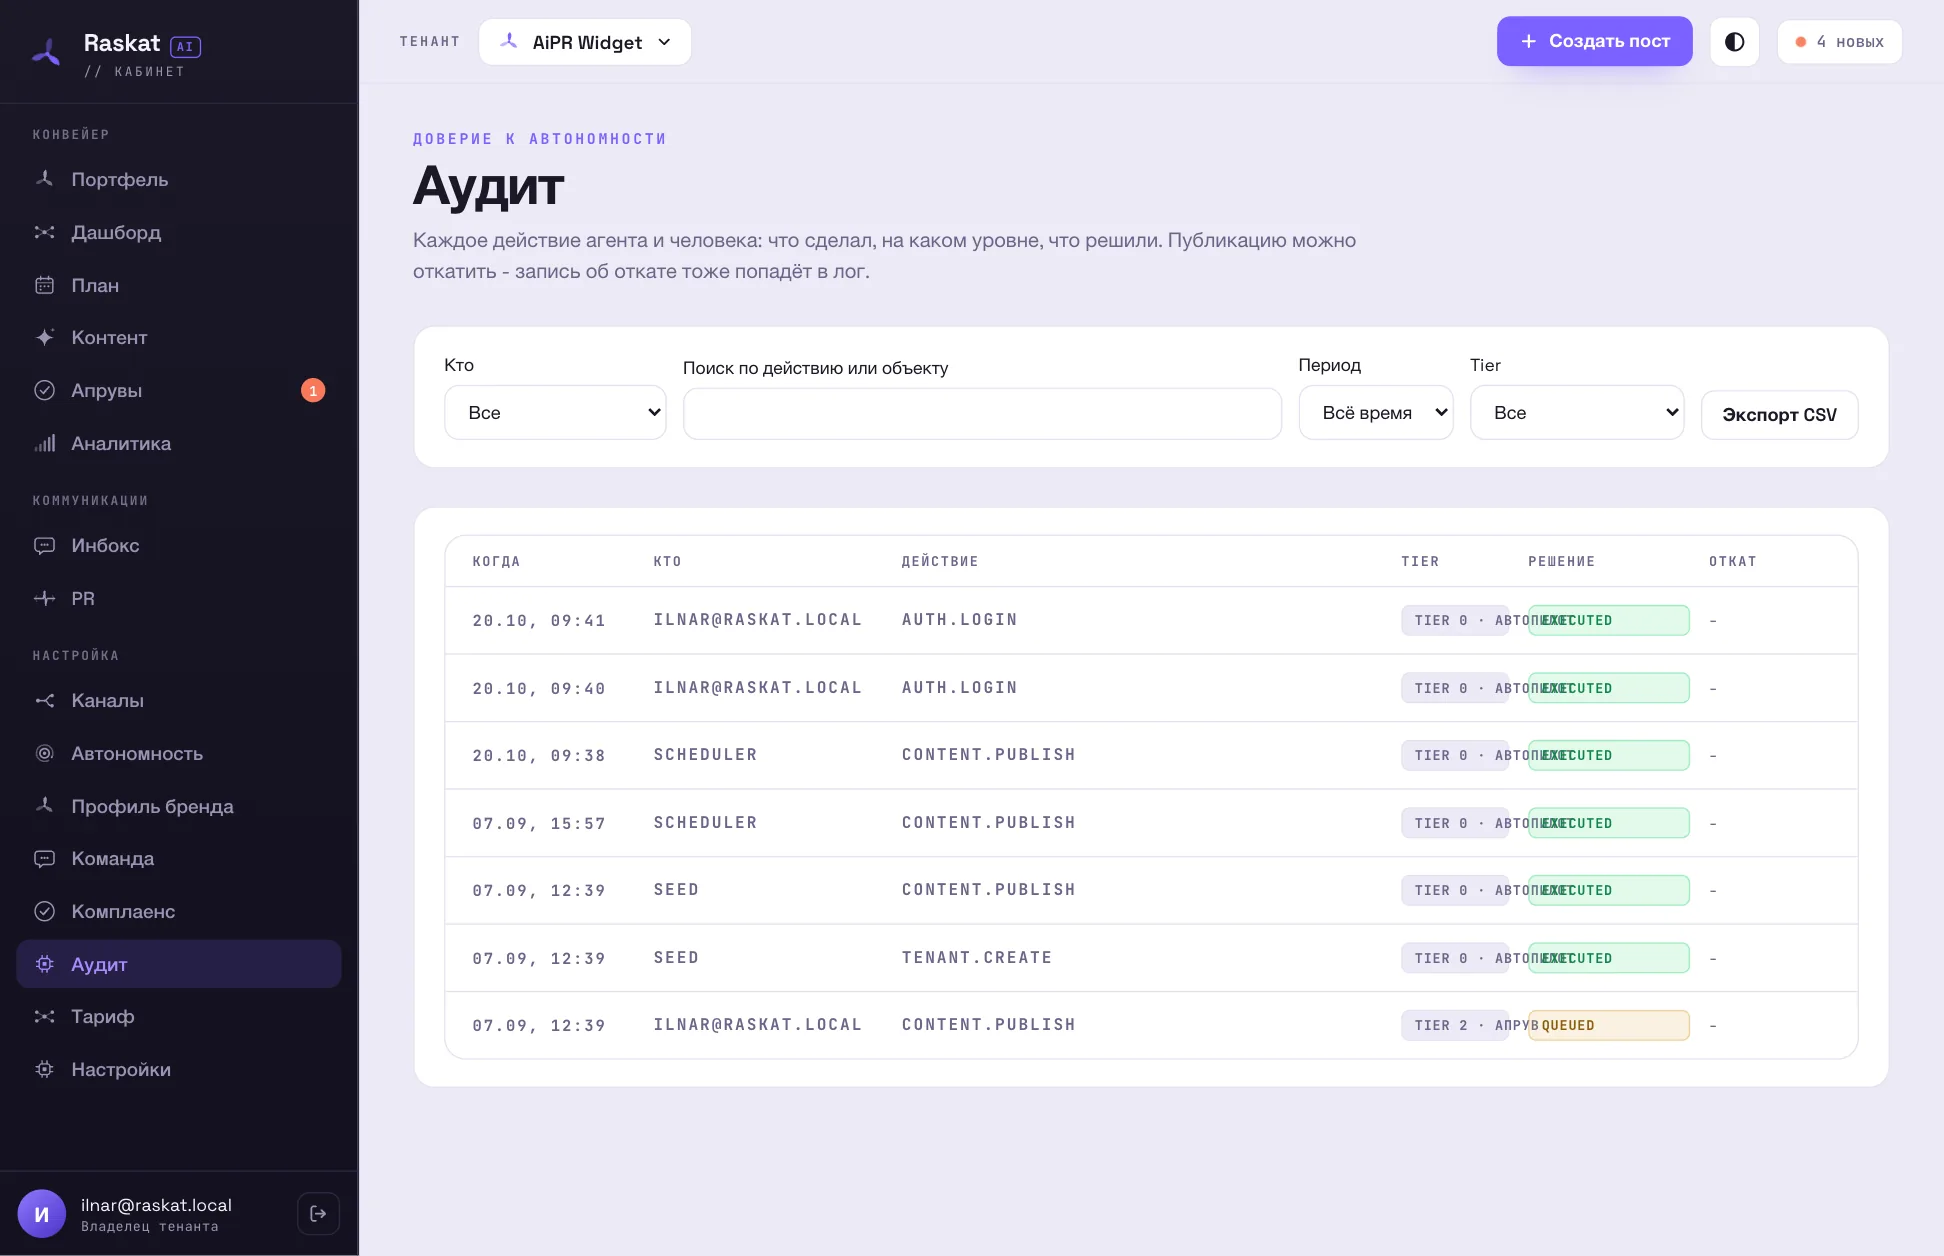Click the ilnar@raskat.local user profile
Viewport: 1944px width, 1256px height.
tap(156, 1214)
